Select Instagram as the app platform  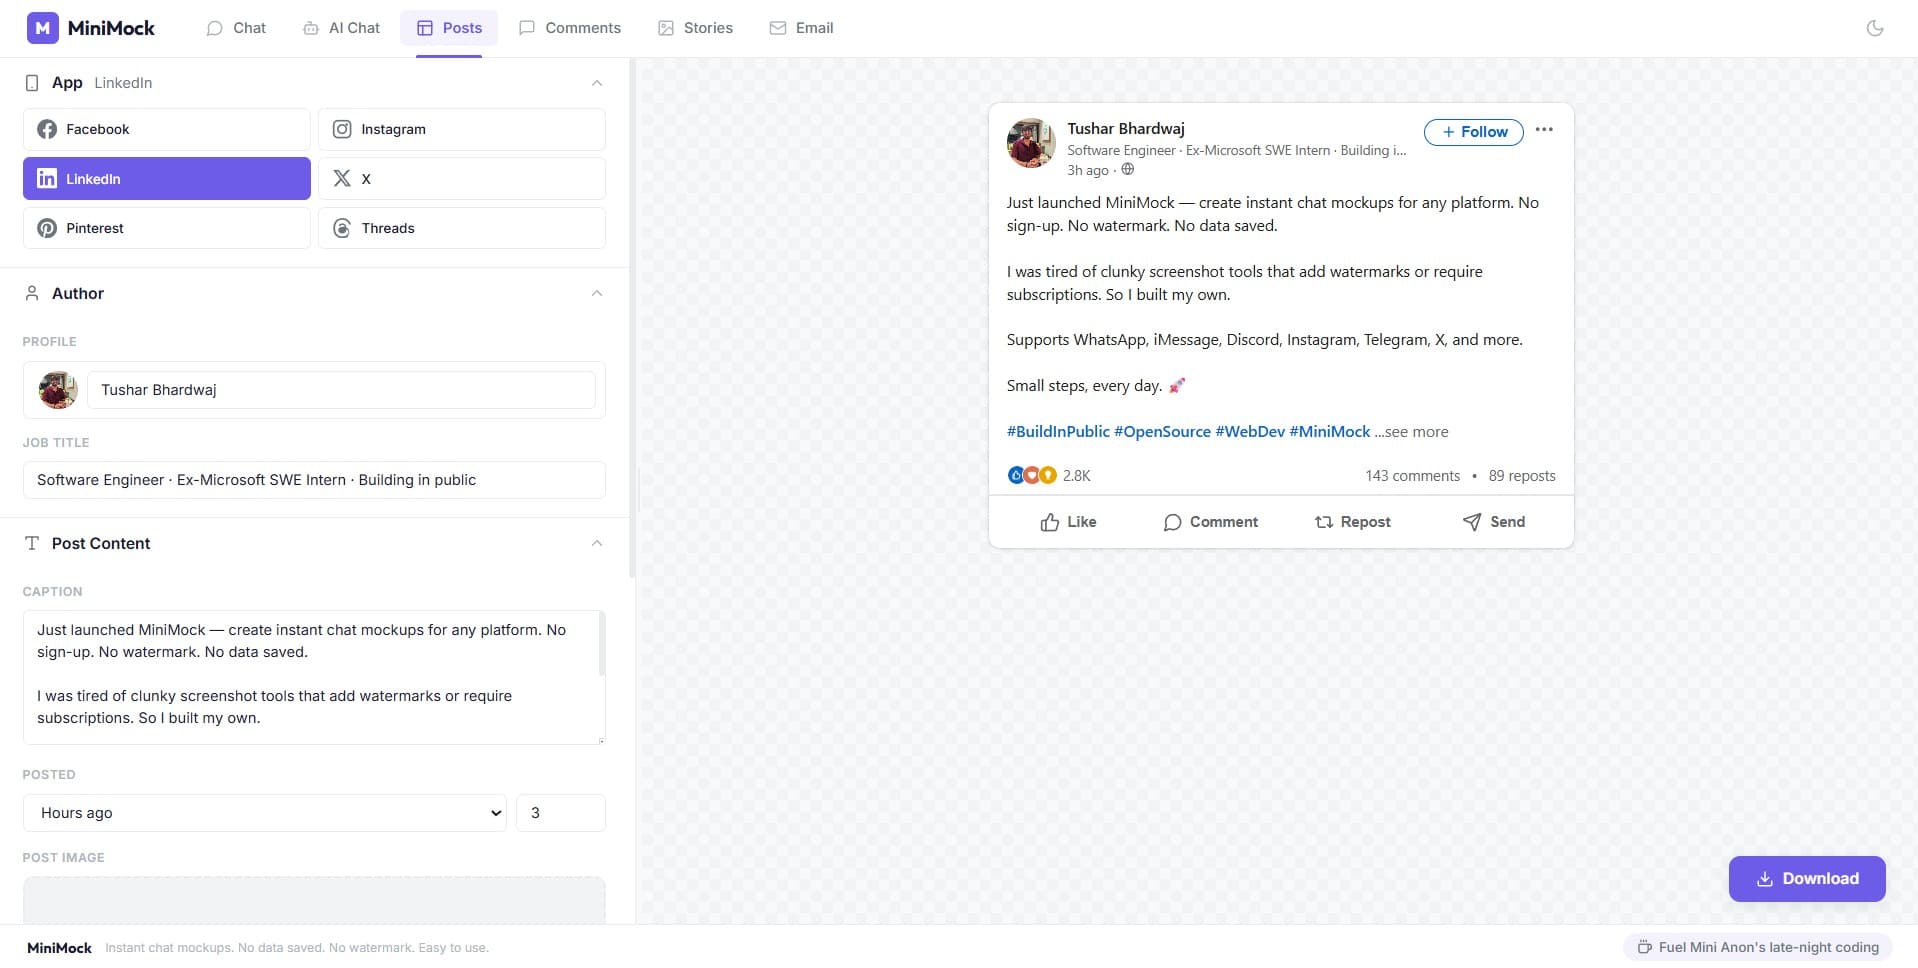pos(461,130)
